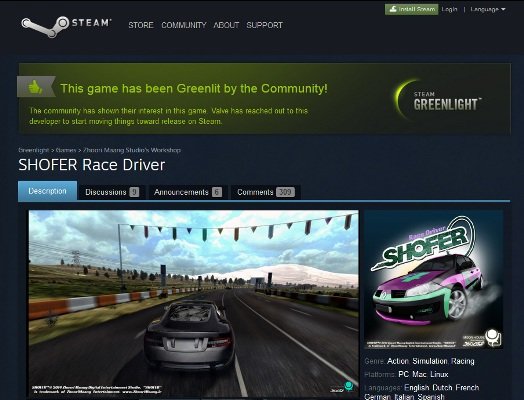Open the ABOUT page link
The image size is (524, 400).
(226, 25)
